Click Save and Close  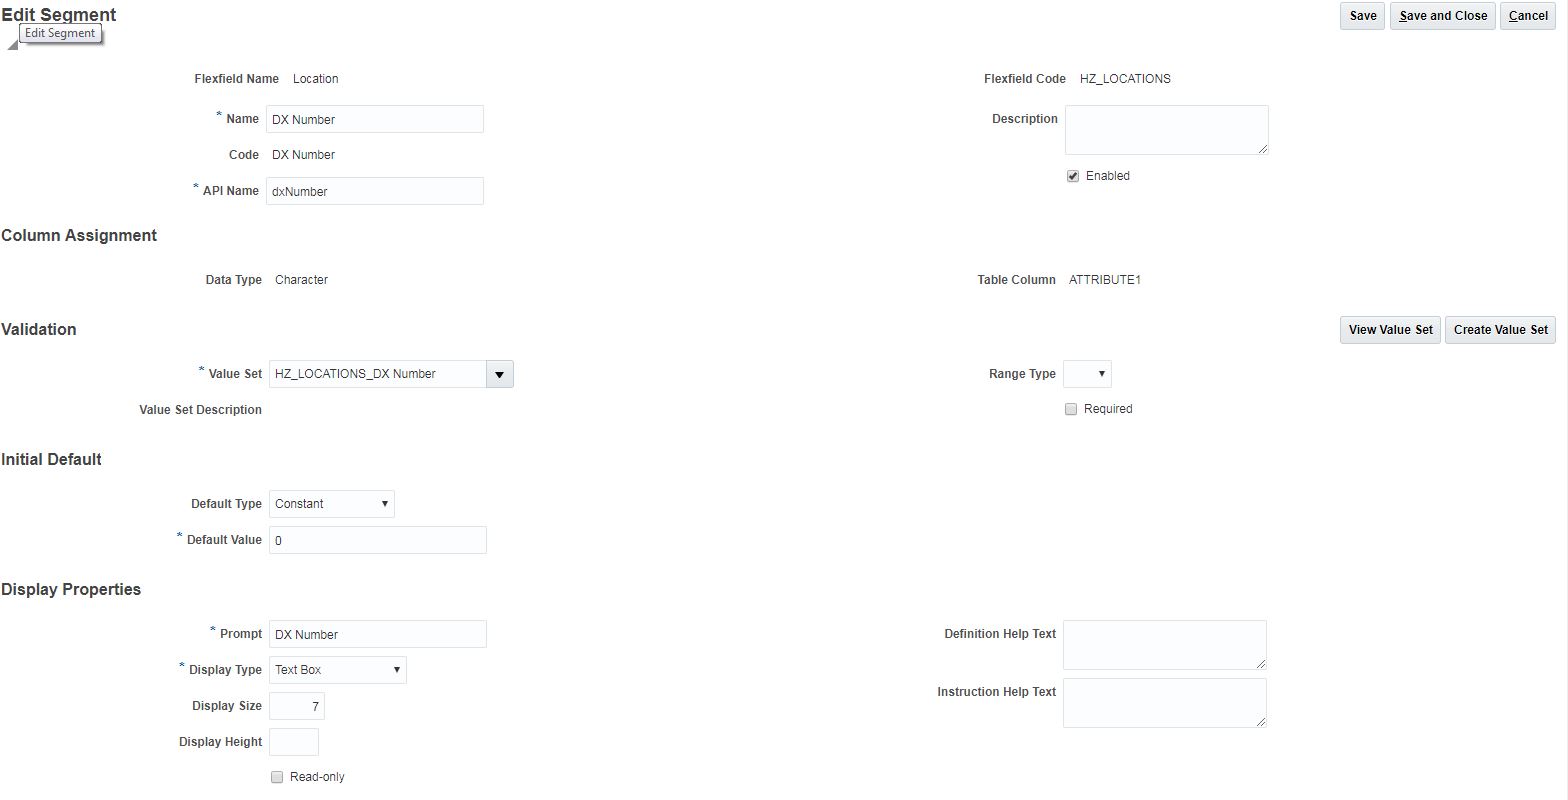point(1442,16)
